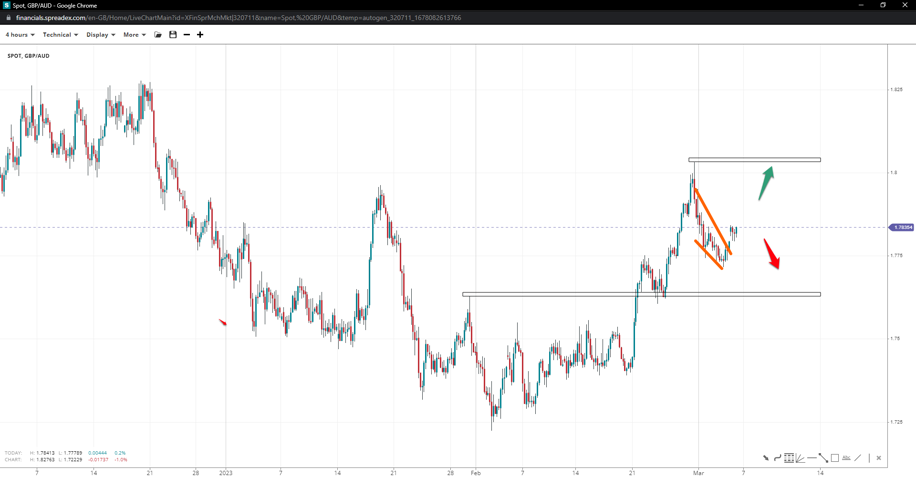The height and width of the screenshot is (477, 916).
Task: Pick the horizontal line tool
Action: pyautogui.click(x=812, y=458)
